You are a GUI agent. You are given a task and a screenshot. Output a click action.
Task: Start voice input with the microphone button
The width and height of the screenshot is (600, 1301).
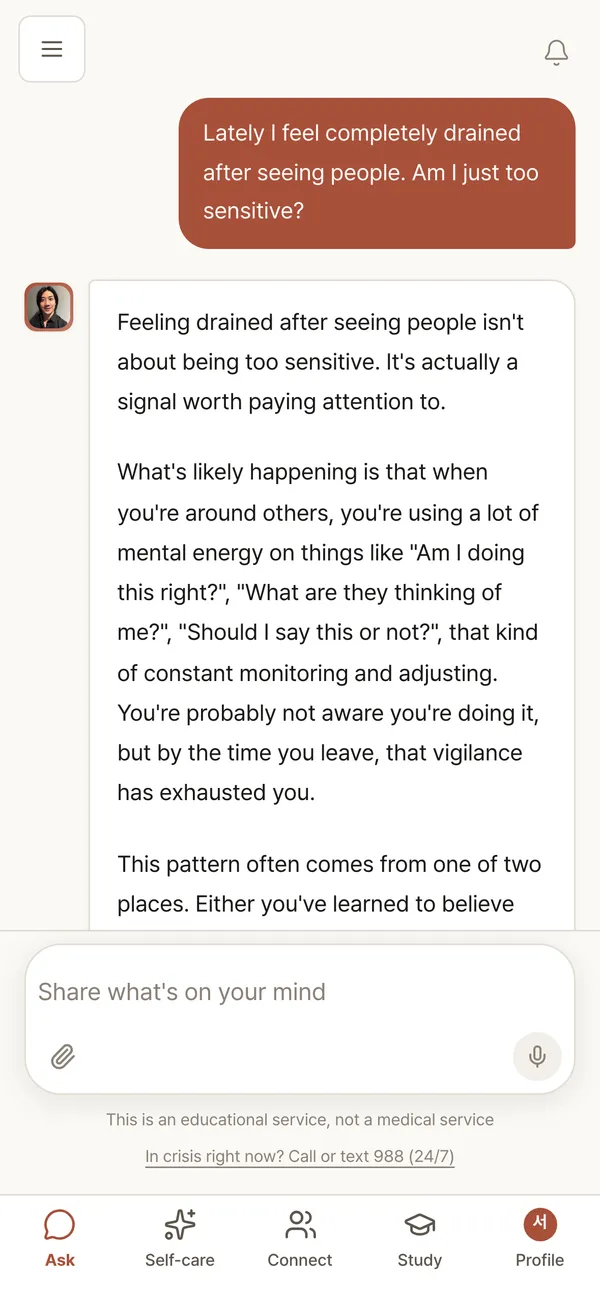(x=537, y=1056)
